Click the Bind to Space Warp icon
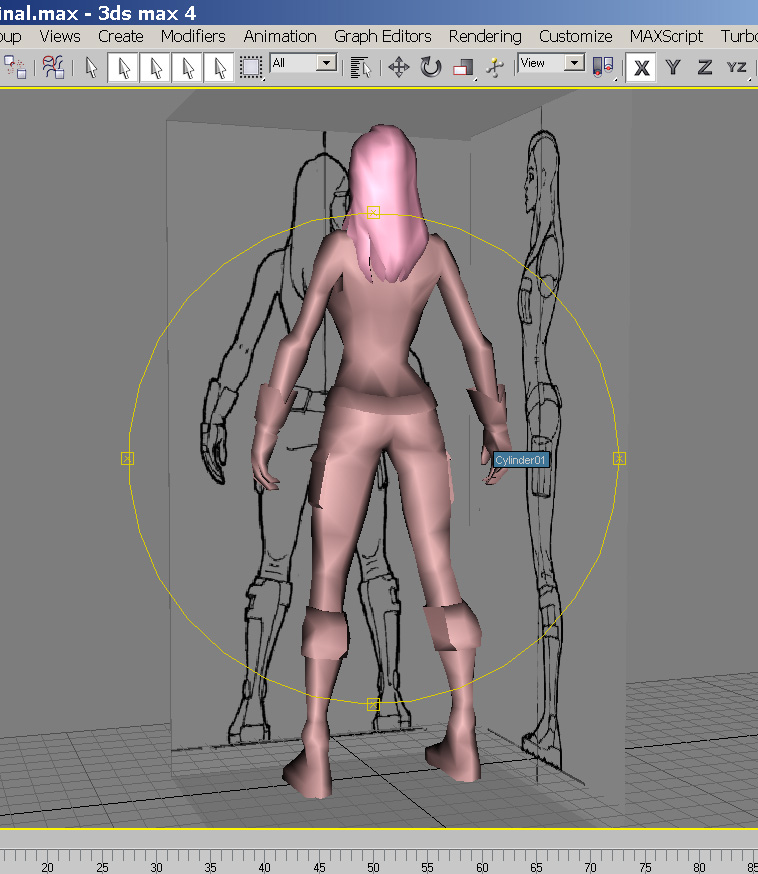This screenshot has height=874, width=758. coord(53,67)
